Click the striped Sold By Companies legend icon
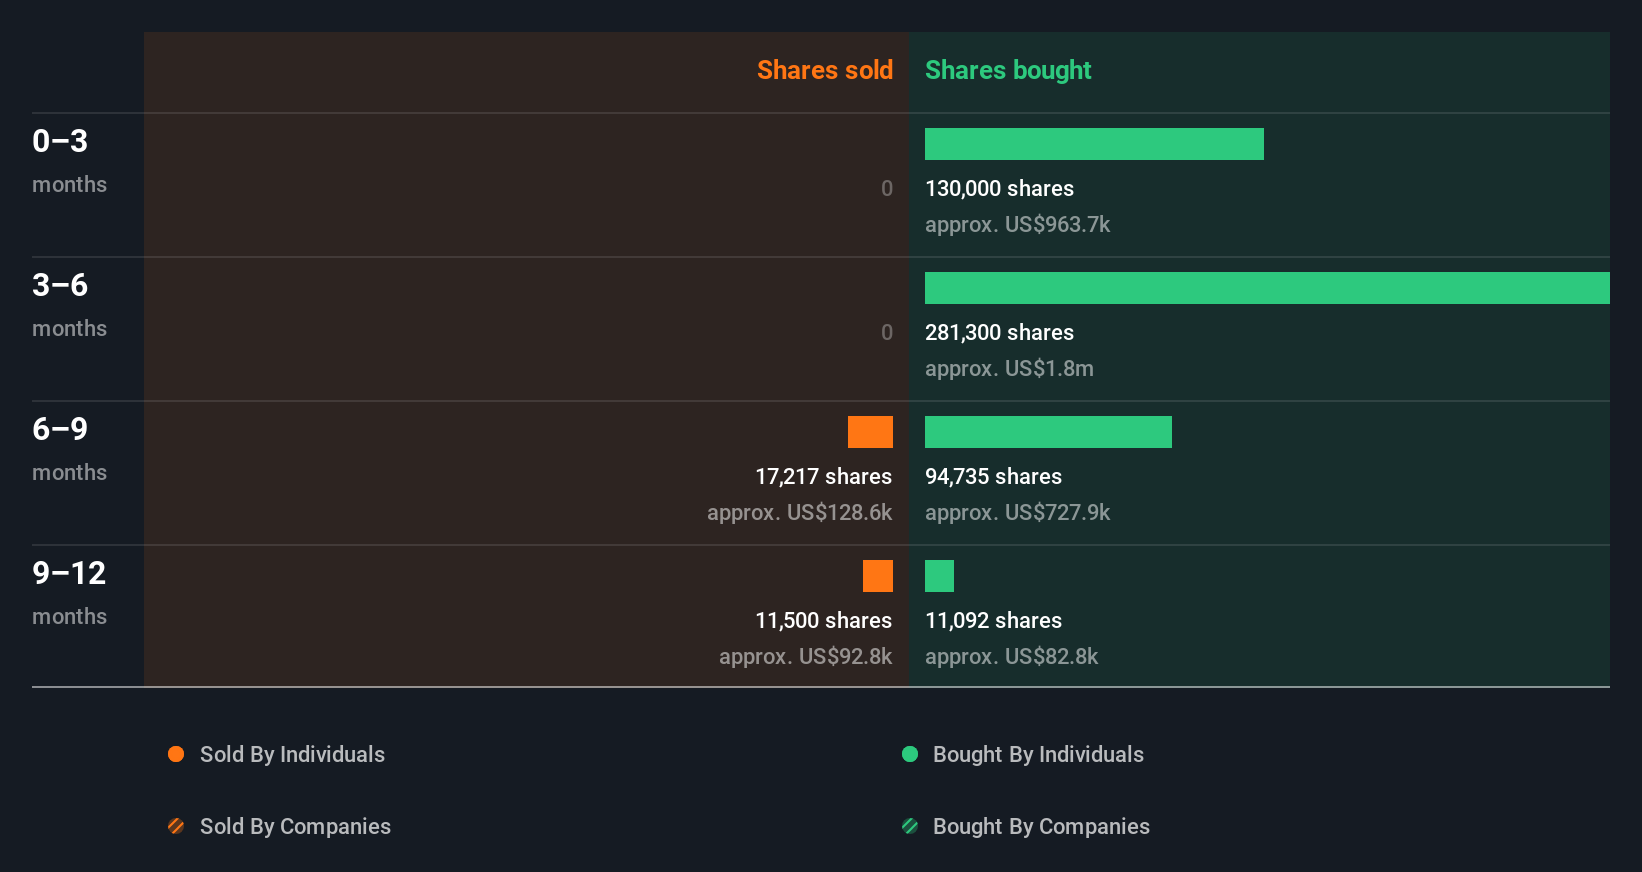Screen dimensions: 1642x872 [x=176, y=826]
